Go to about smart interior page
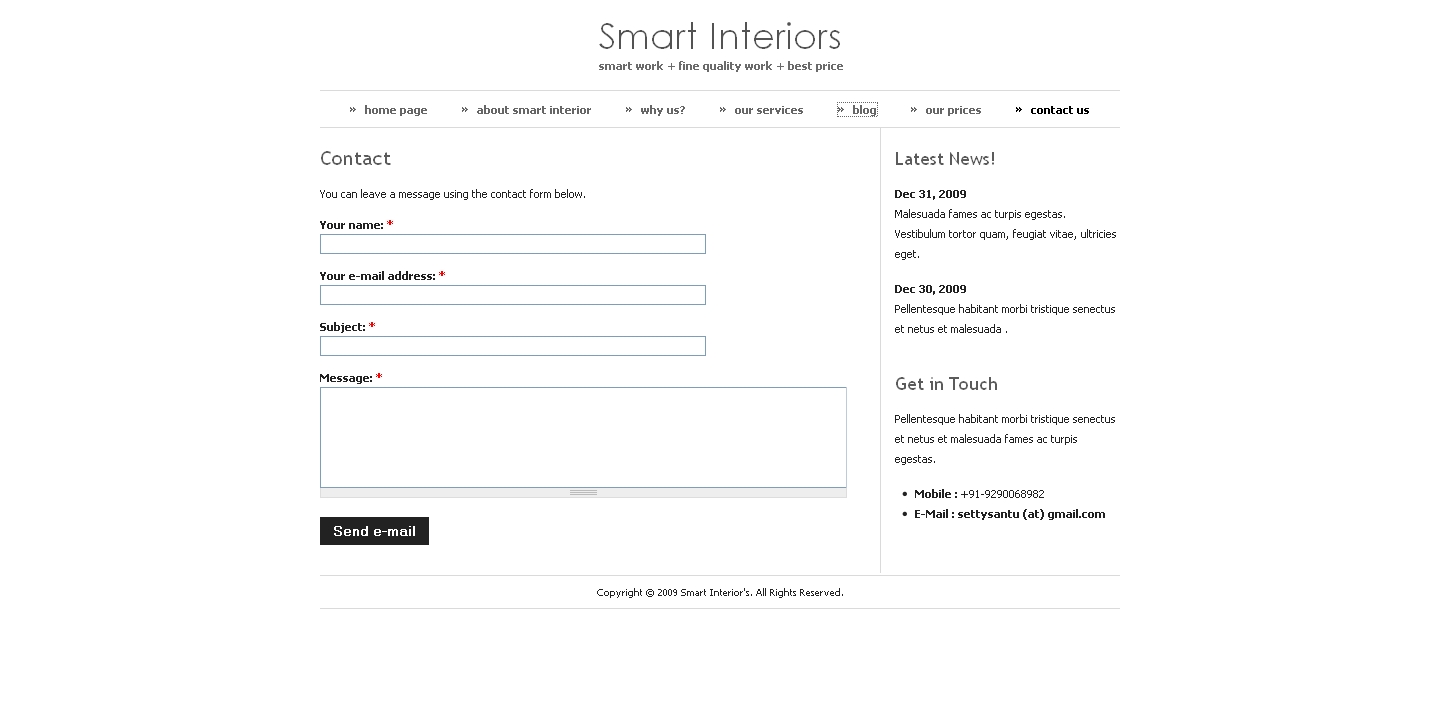The width and height of the screenshot is (1440, 708). pos(533,110)
